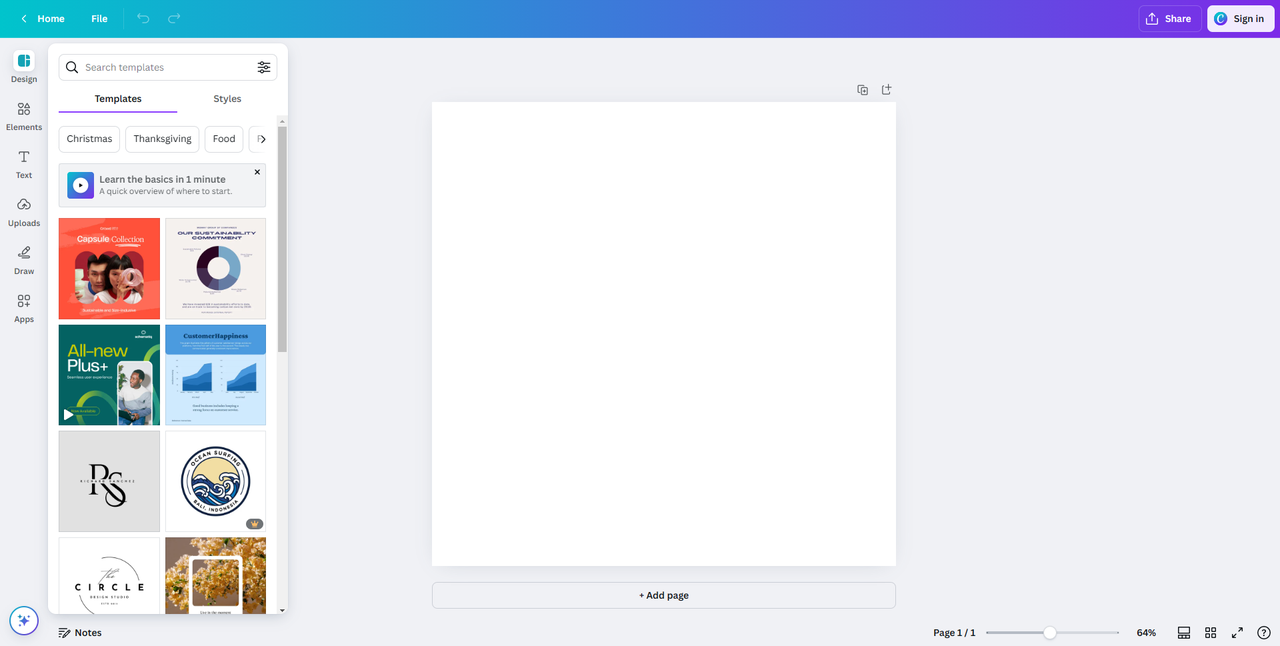Choose the Ocean Surfing logo template
The height and width of the screenshot is (646, 1280).
(x=215, y=481)
